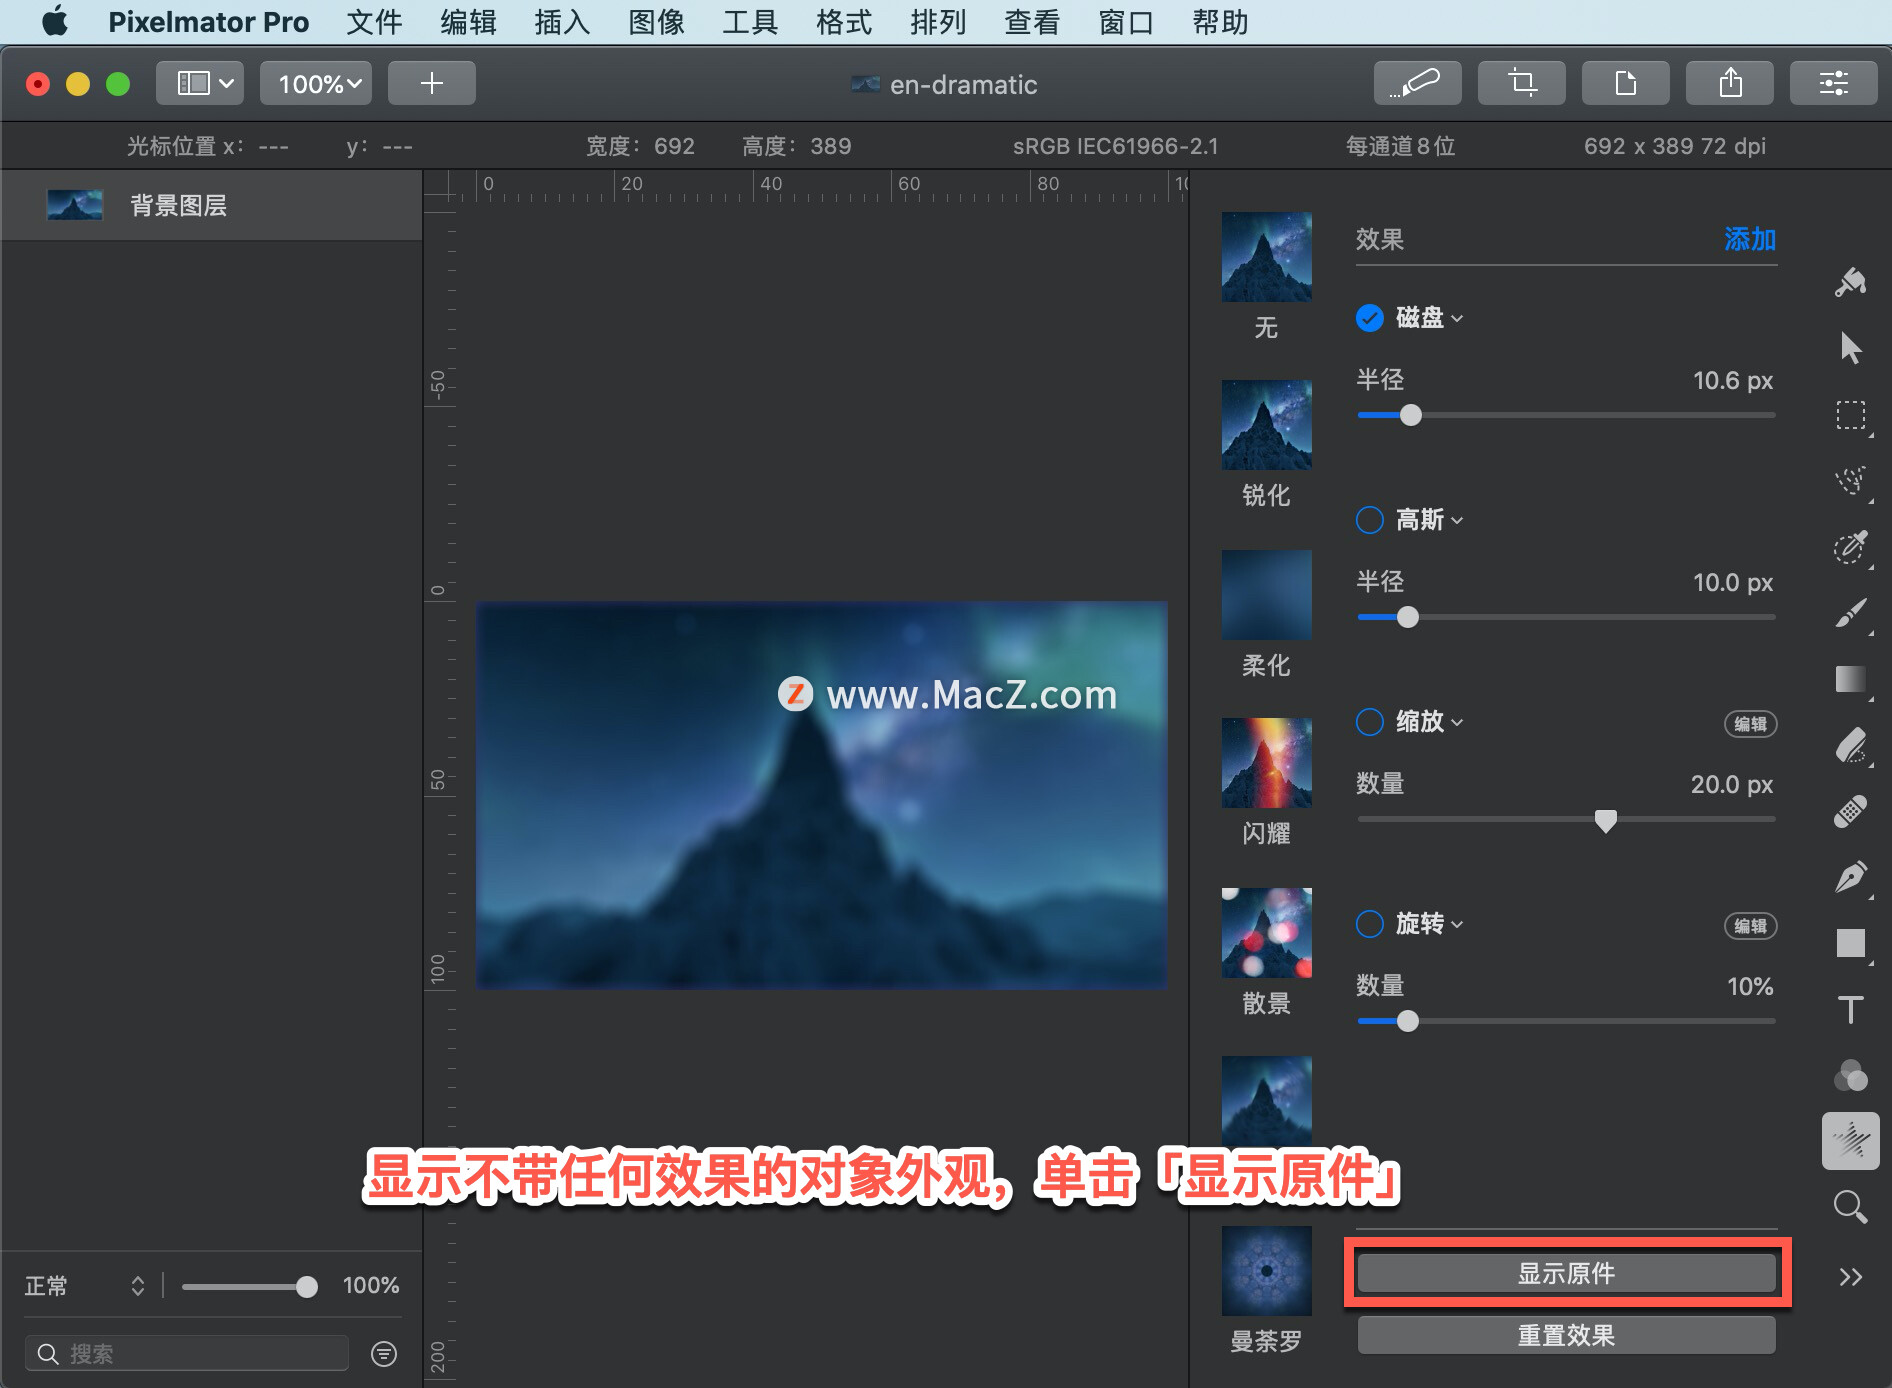Click the Crop toolbar button
1892x1388 pixels.
[x=1521, y=83]
